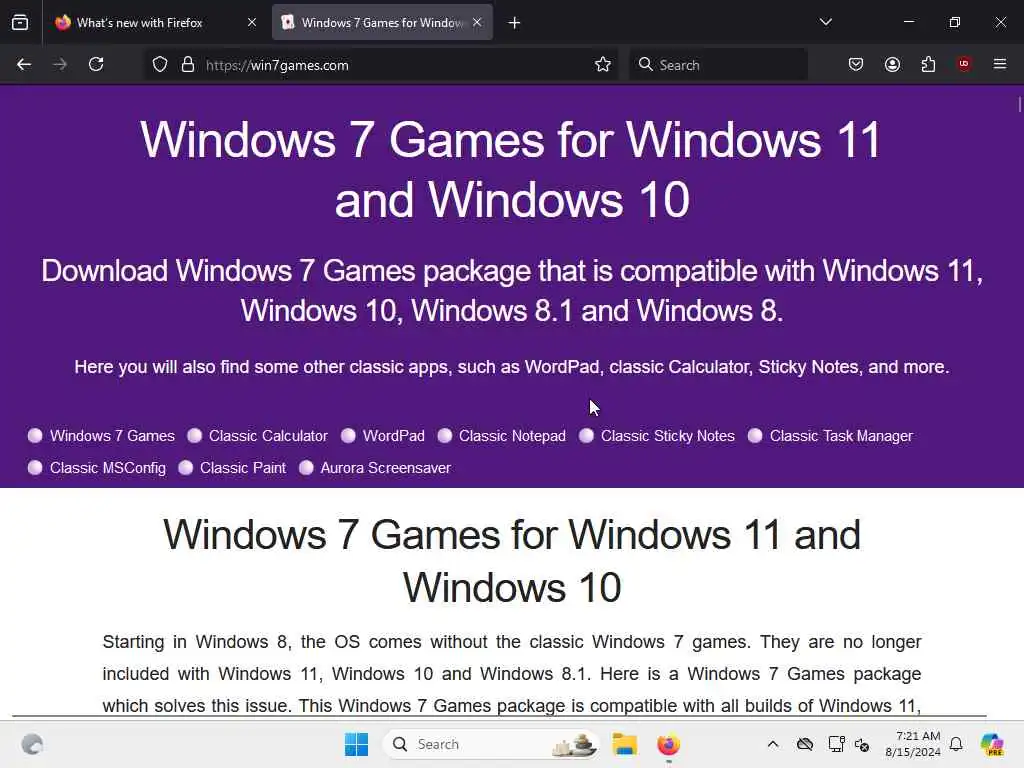1024x768 pixels.
Task: Close the Windows 7 Games tab
Action: pyautogui.click(x=477, y=22)
